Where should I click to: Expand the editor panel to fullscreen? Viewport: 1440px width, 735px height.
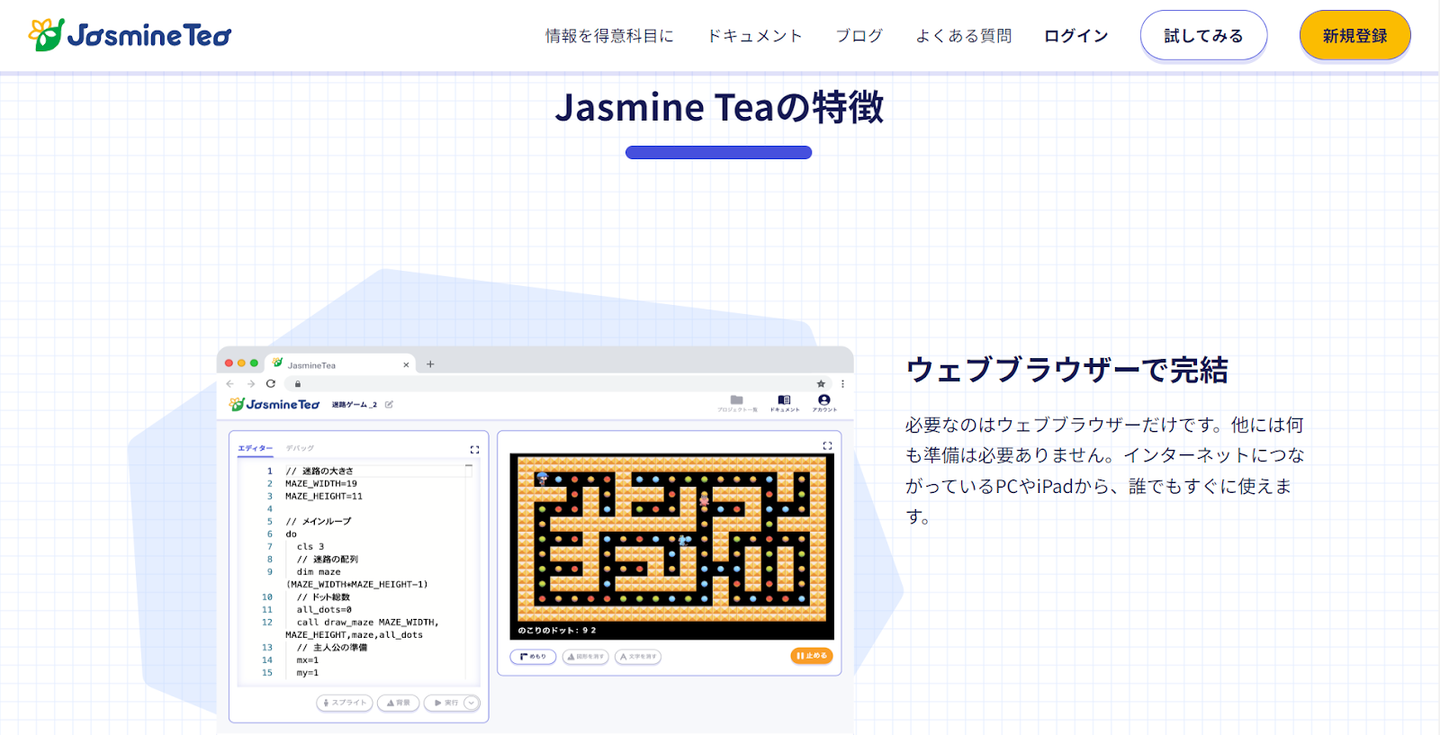tap(475, 450)
